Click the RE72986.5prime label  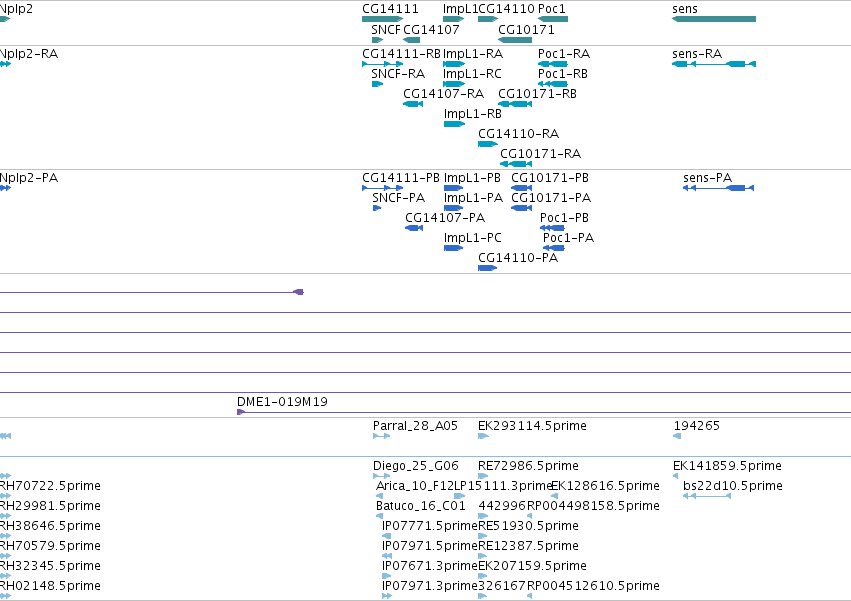pyautogui.click(x=528, y=466)
